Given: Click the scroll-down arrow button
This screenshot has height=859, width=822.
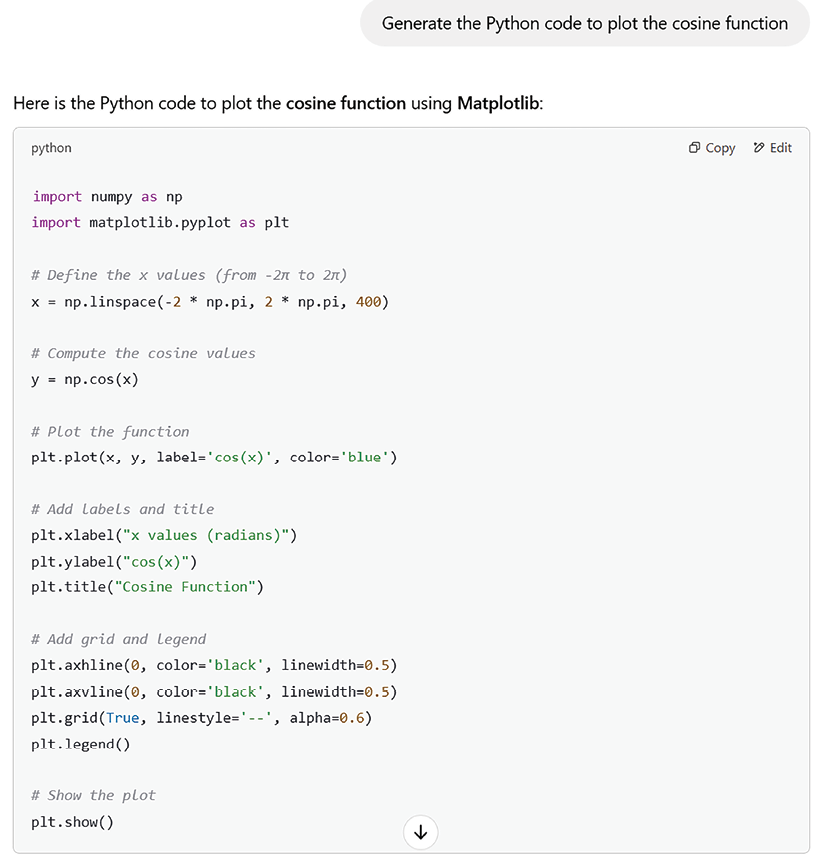Looking at the screenshot, I should [x=420, y=832].
